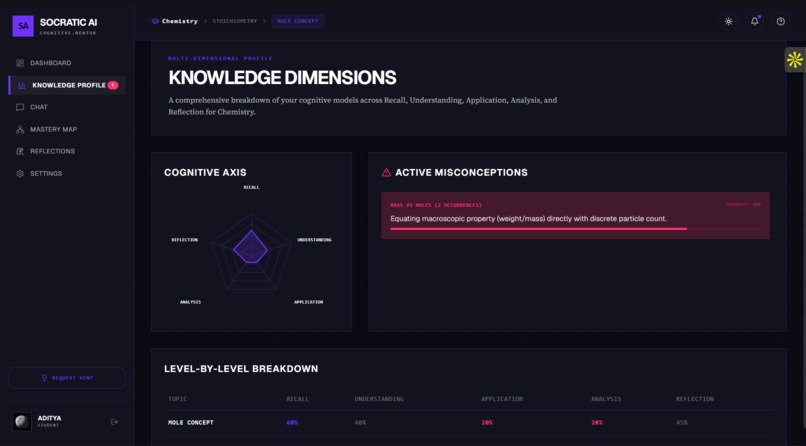Click the Reflection label on radar chart
806x446 pixels.
[x=185, y=240]
